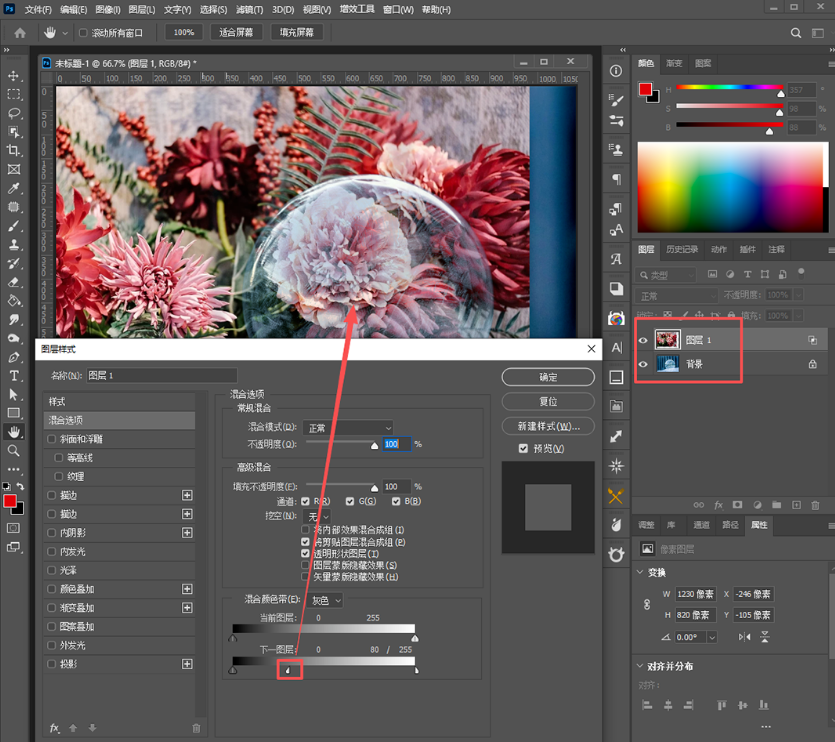Select the Pen tool
The image size is (835, 742).
click(x=14, y=357)
